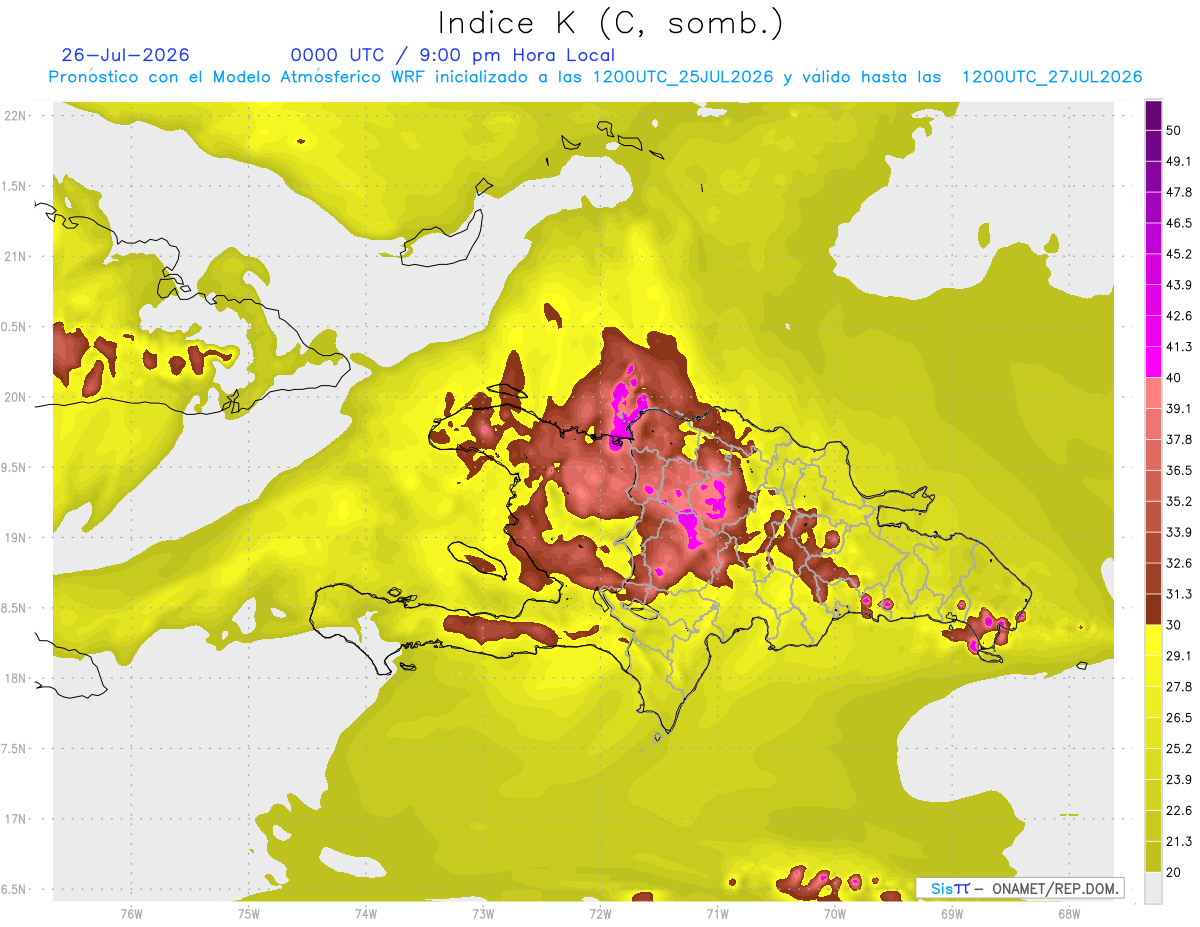1200x927 pixels.
Task: Click the '40' color scale value
Action: [x=1174, y=378]
